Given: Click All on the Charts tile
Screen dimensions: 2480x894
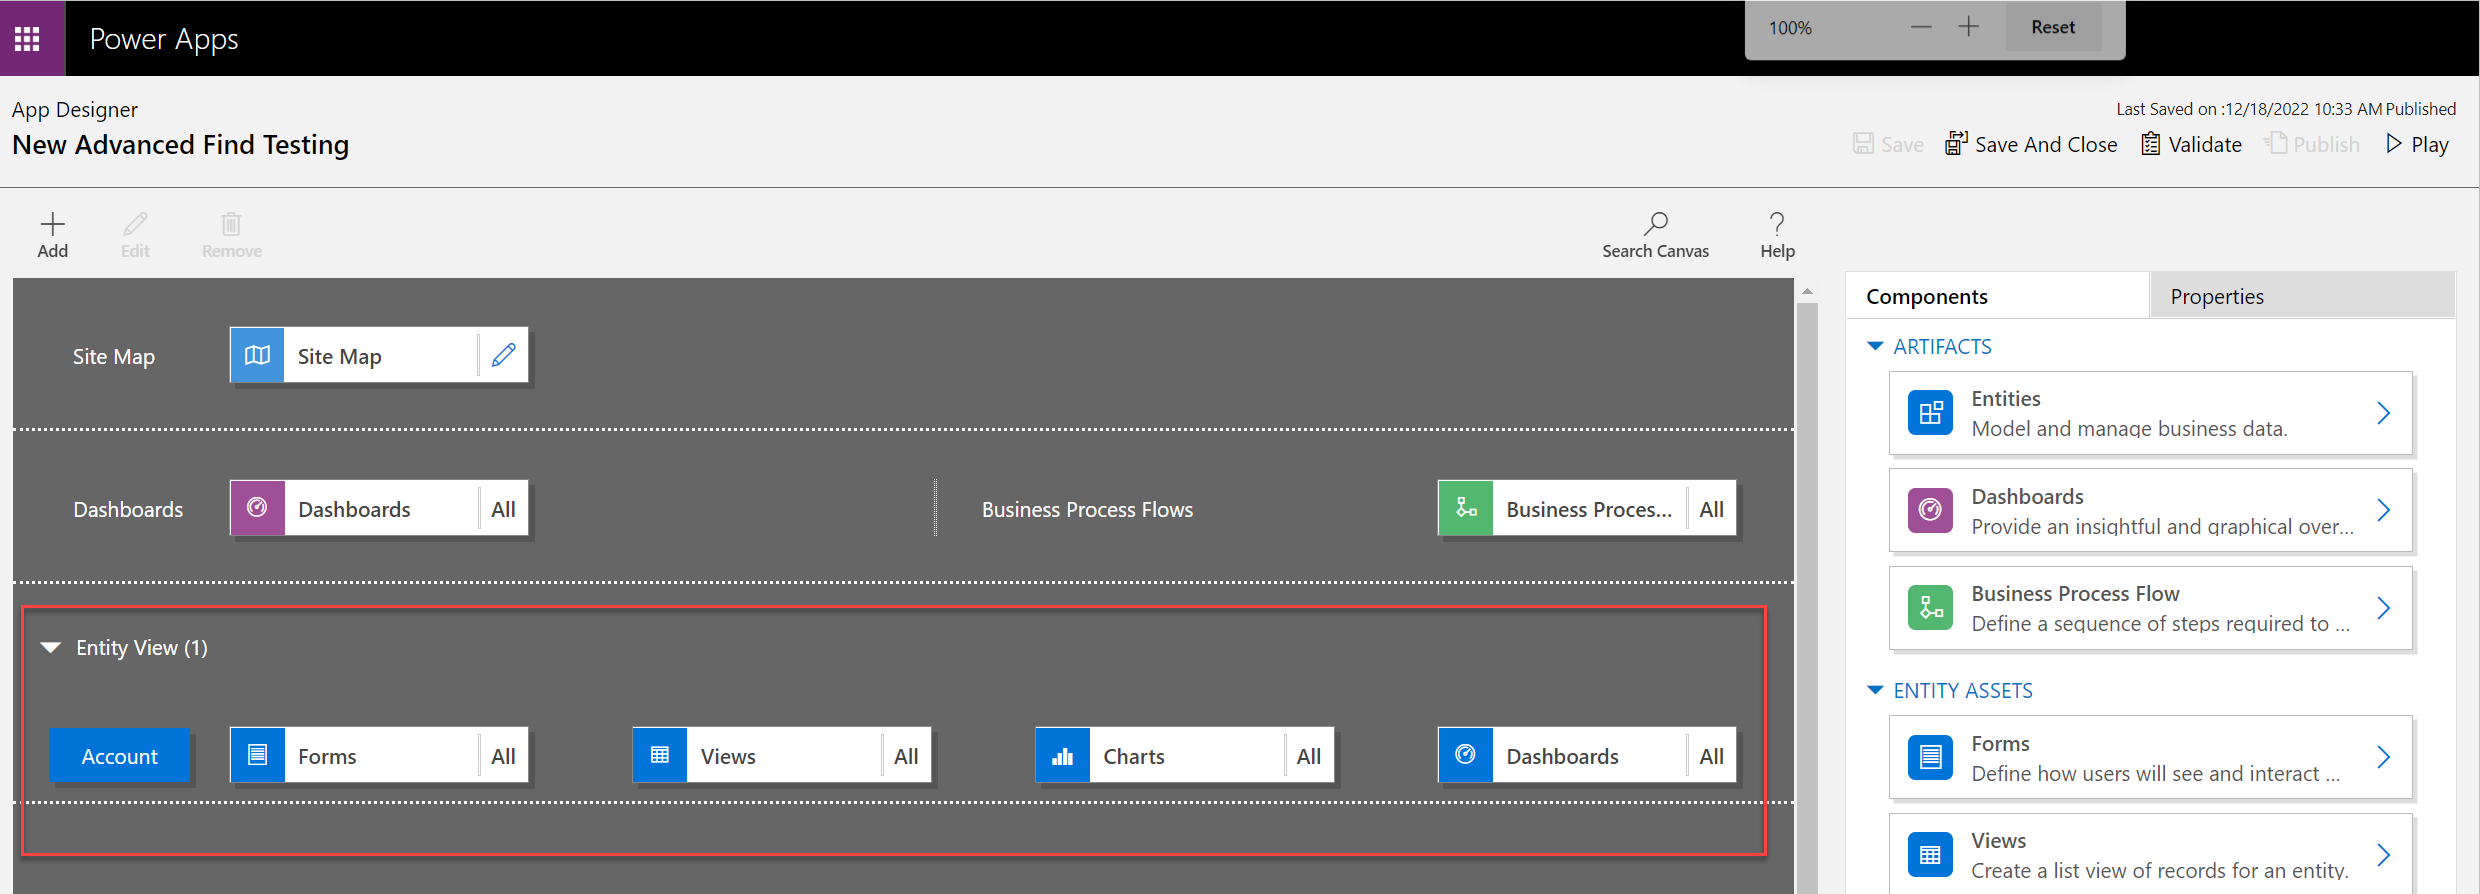Looking at the screenshot, I should click(1309, 756).
